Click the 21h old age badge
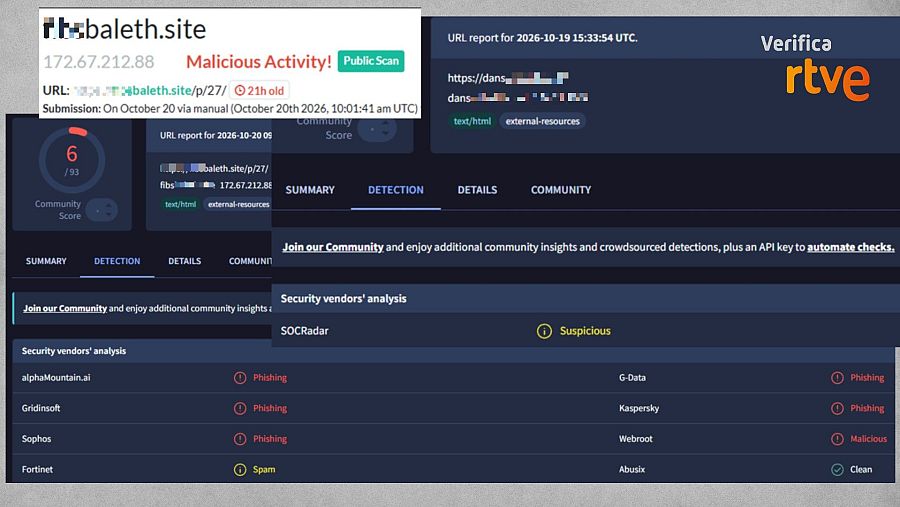Image resolution: width=900 pixels, height=507 pixels. point(260,91)
